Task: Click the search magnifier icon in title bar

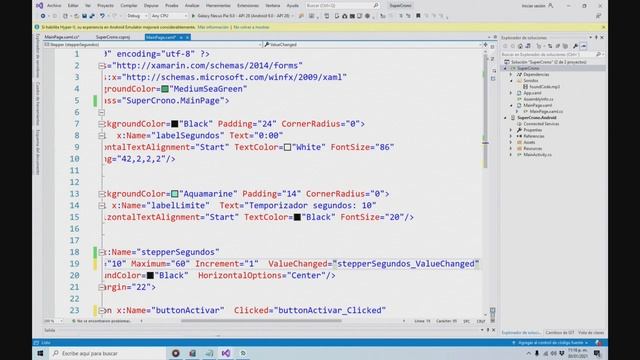Action: coord(376,6)
